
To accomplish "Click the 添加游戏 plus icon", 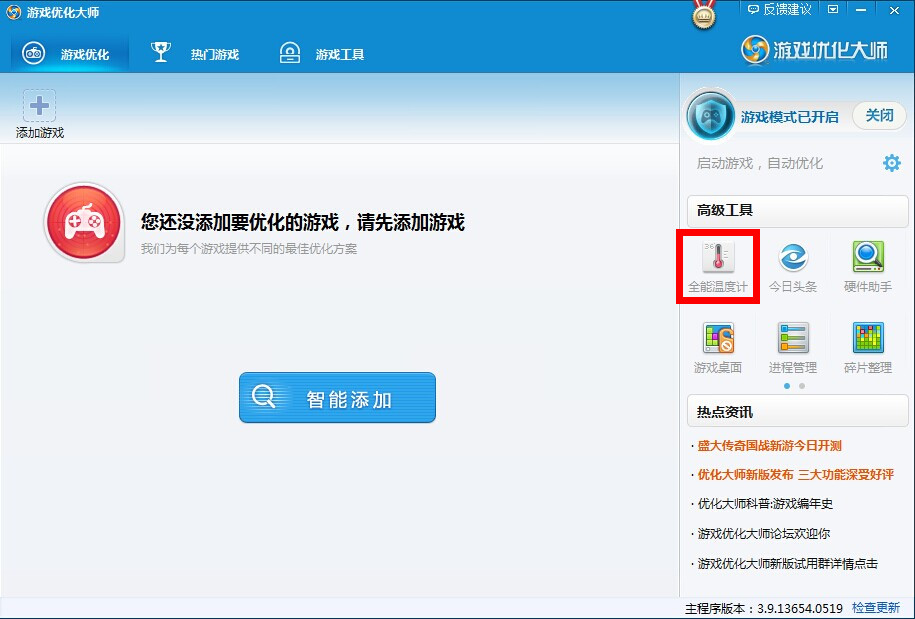I will [x=40, y=106].
